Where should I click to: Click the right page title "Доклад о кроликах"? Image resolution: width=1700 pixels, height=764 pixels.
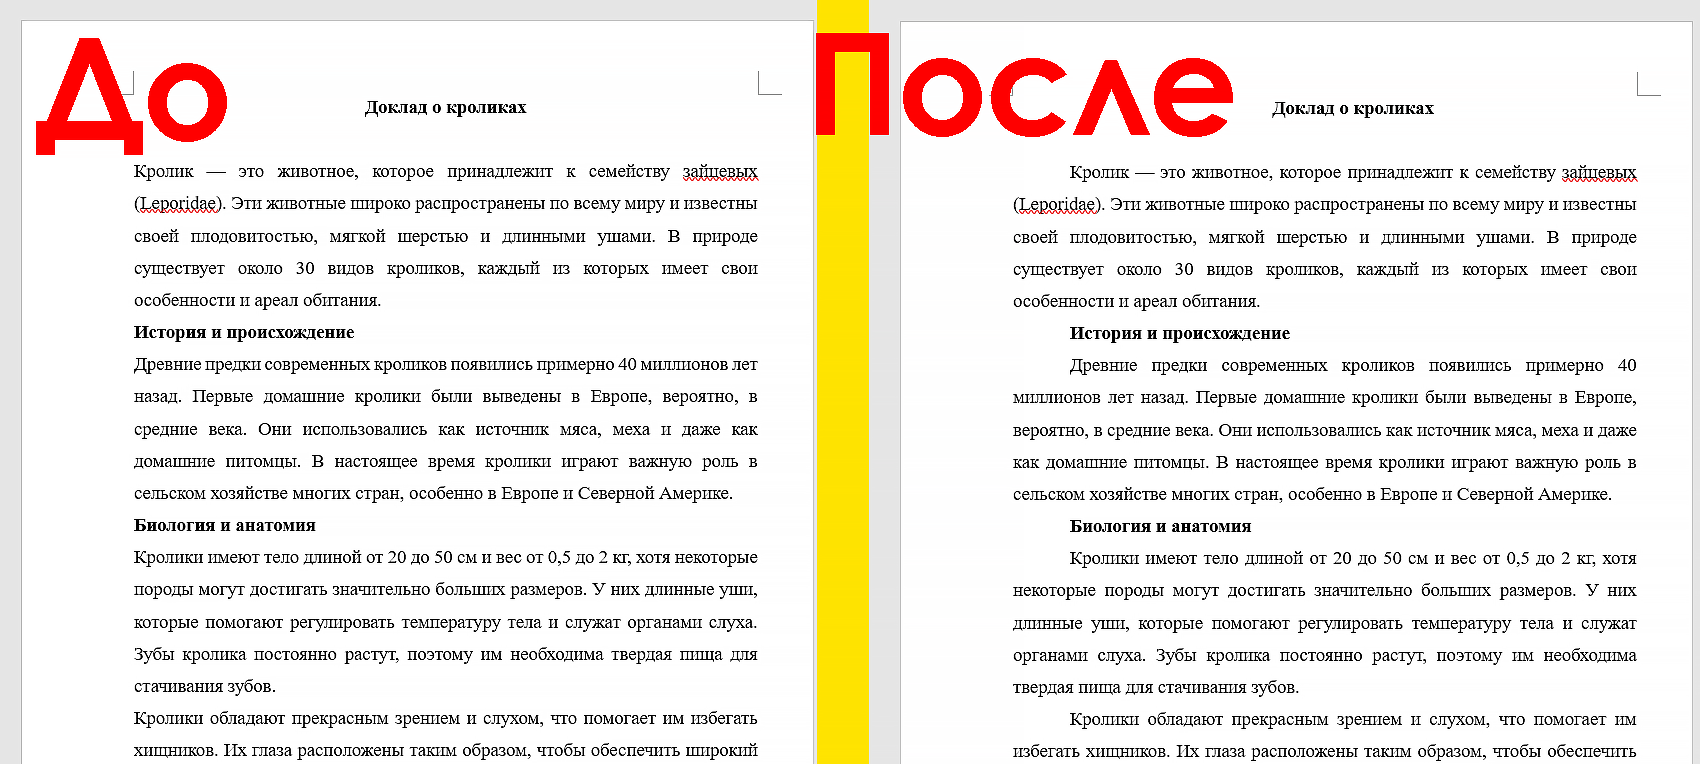1353,108
